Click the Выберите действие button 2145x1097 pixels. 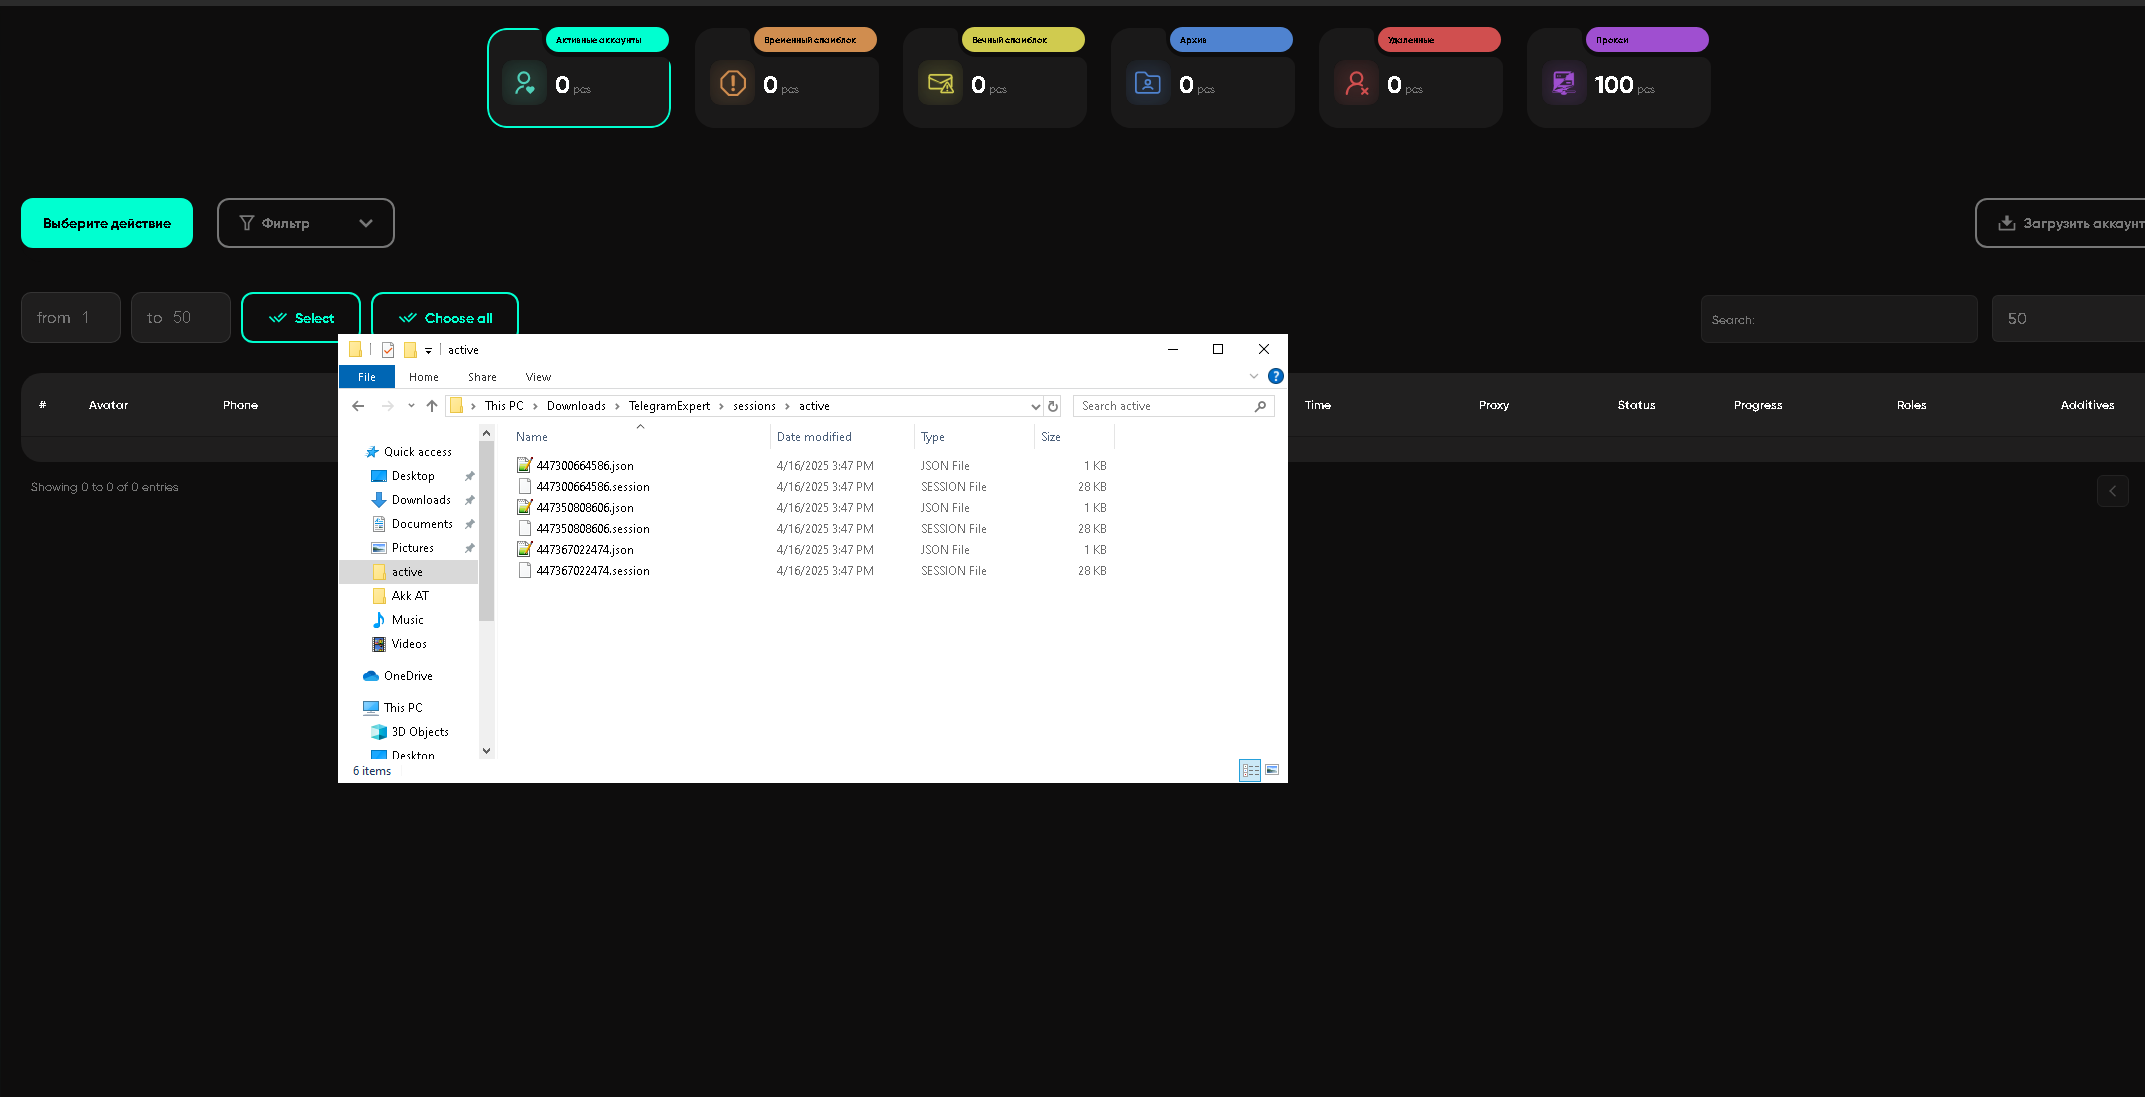click(107, 223)
